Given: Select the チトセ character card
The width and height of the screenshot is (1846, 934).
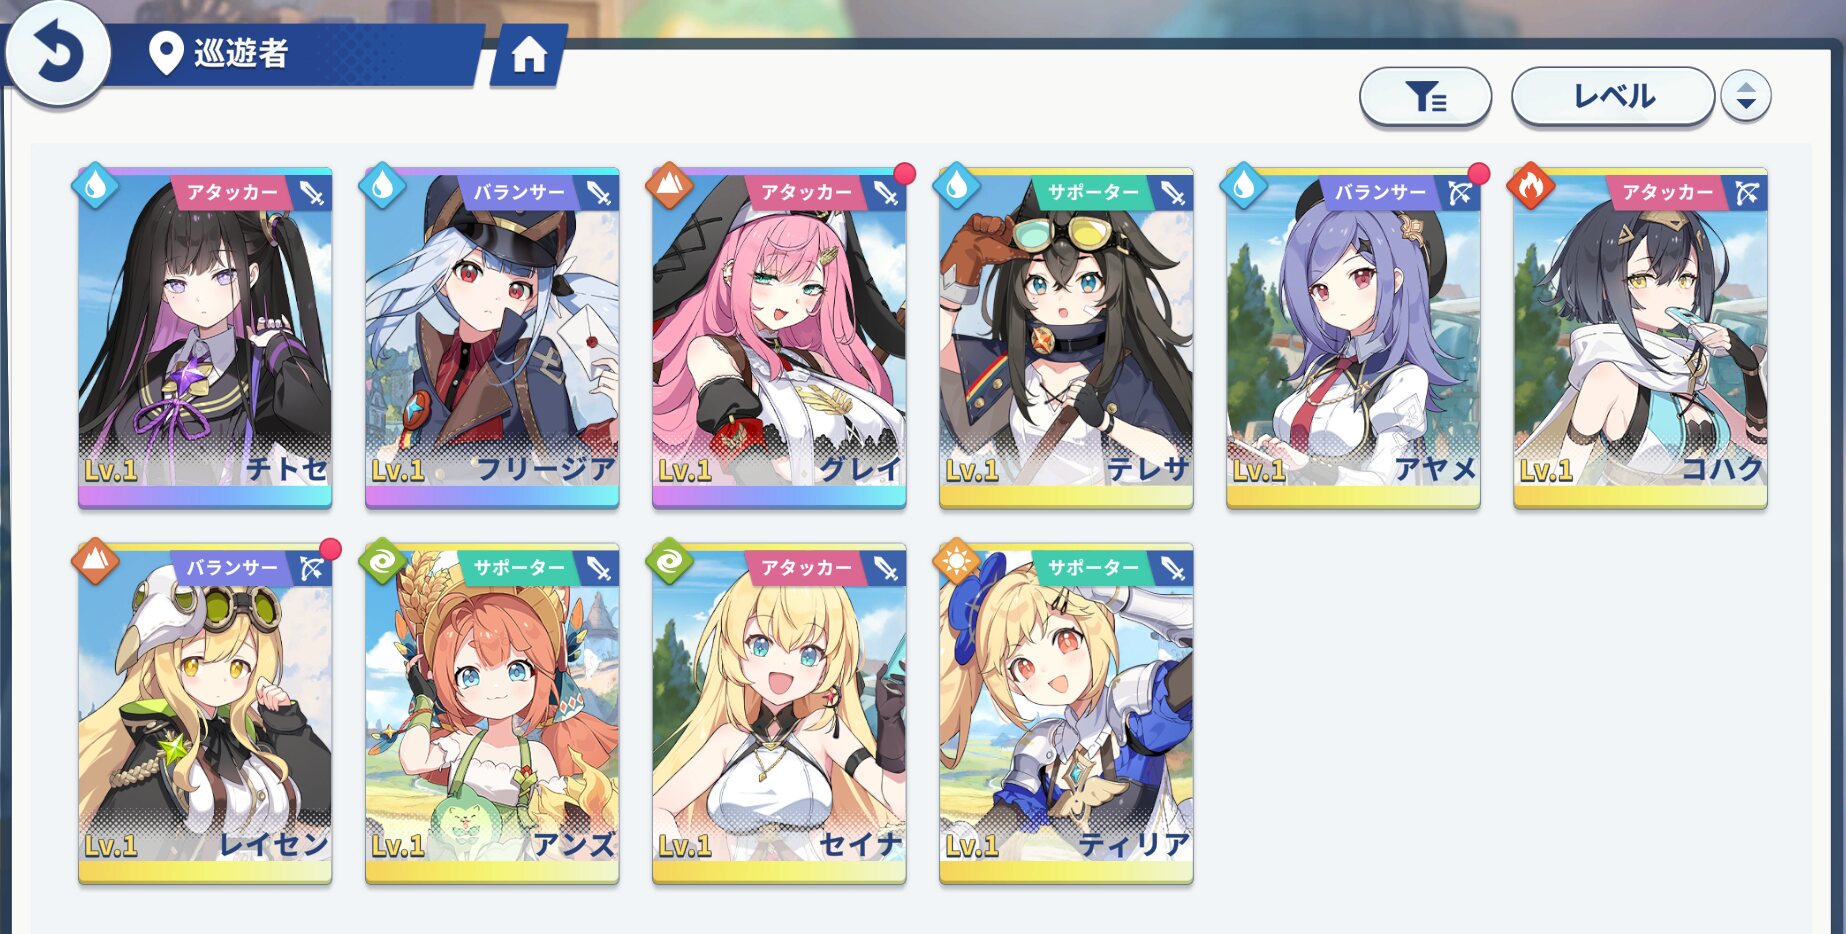Looking at the screenshot, I should (205, 338).
